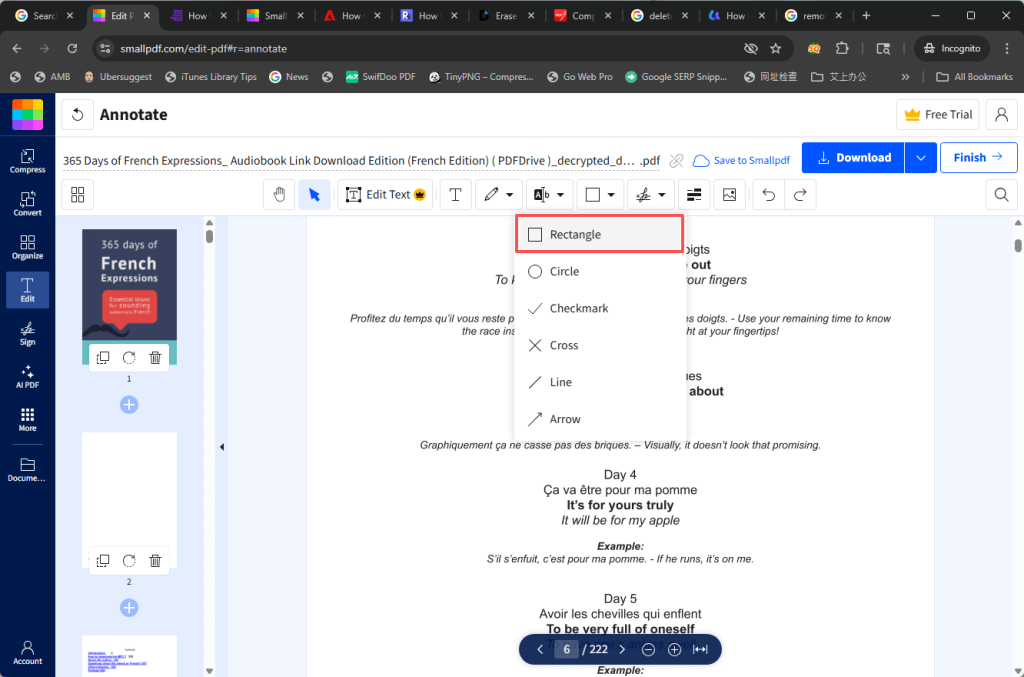Open the Download options dropdown chevron

coord(920,157)
